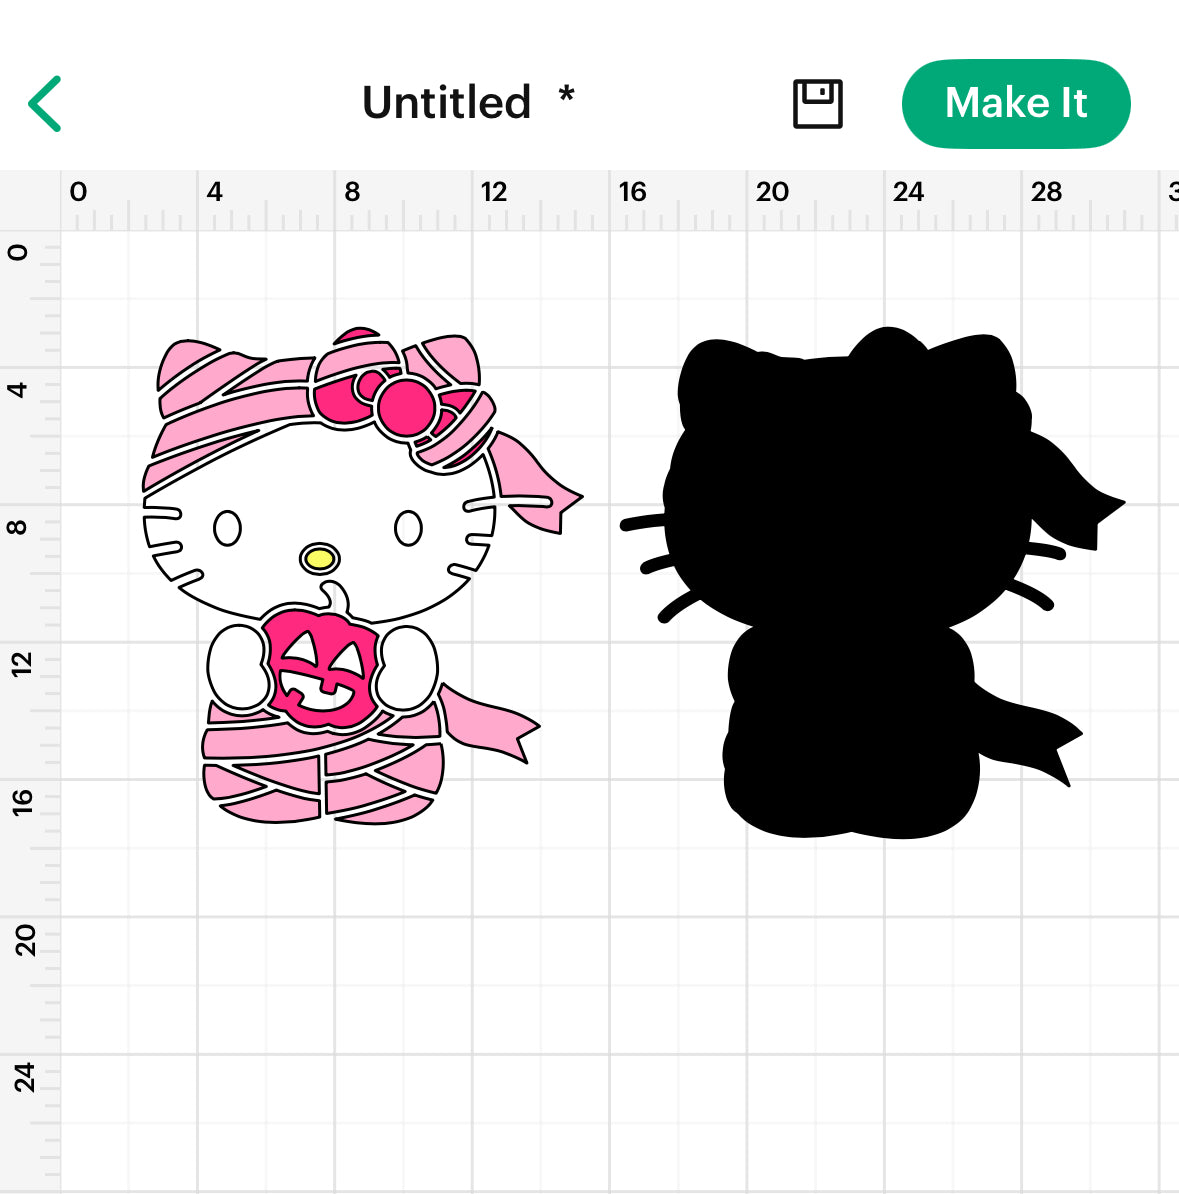Image resolution: width=1179 pixels, height=1194 pixels.
Task: Click the green Make It button
Action: (x=1016, y=104)
